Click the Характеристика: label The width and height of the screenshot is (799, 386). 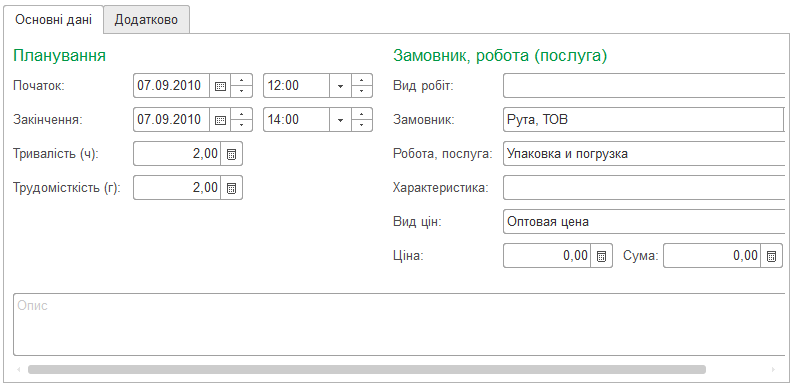coord(441,188)
